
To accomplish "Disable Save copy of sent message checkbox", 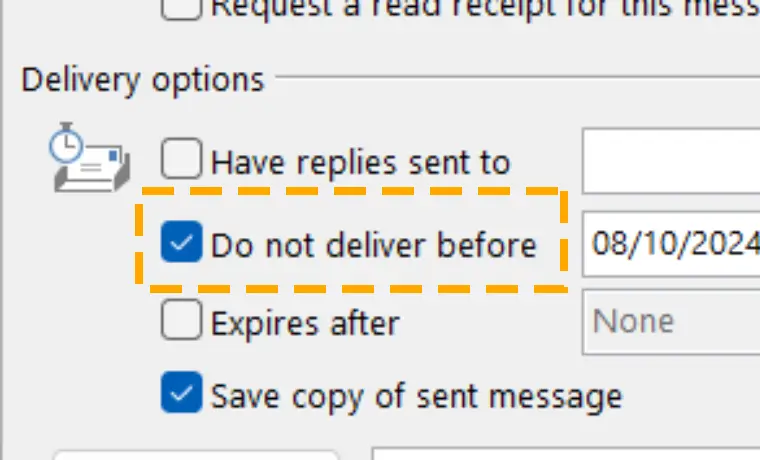I will click(181, 392).
